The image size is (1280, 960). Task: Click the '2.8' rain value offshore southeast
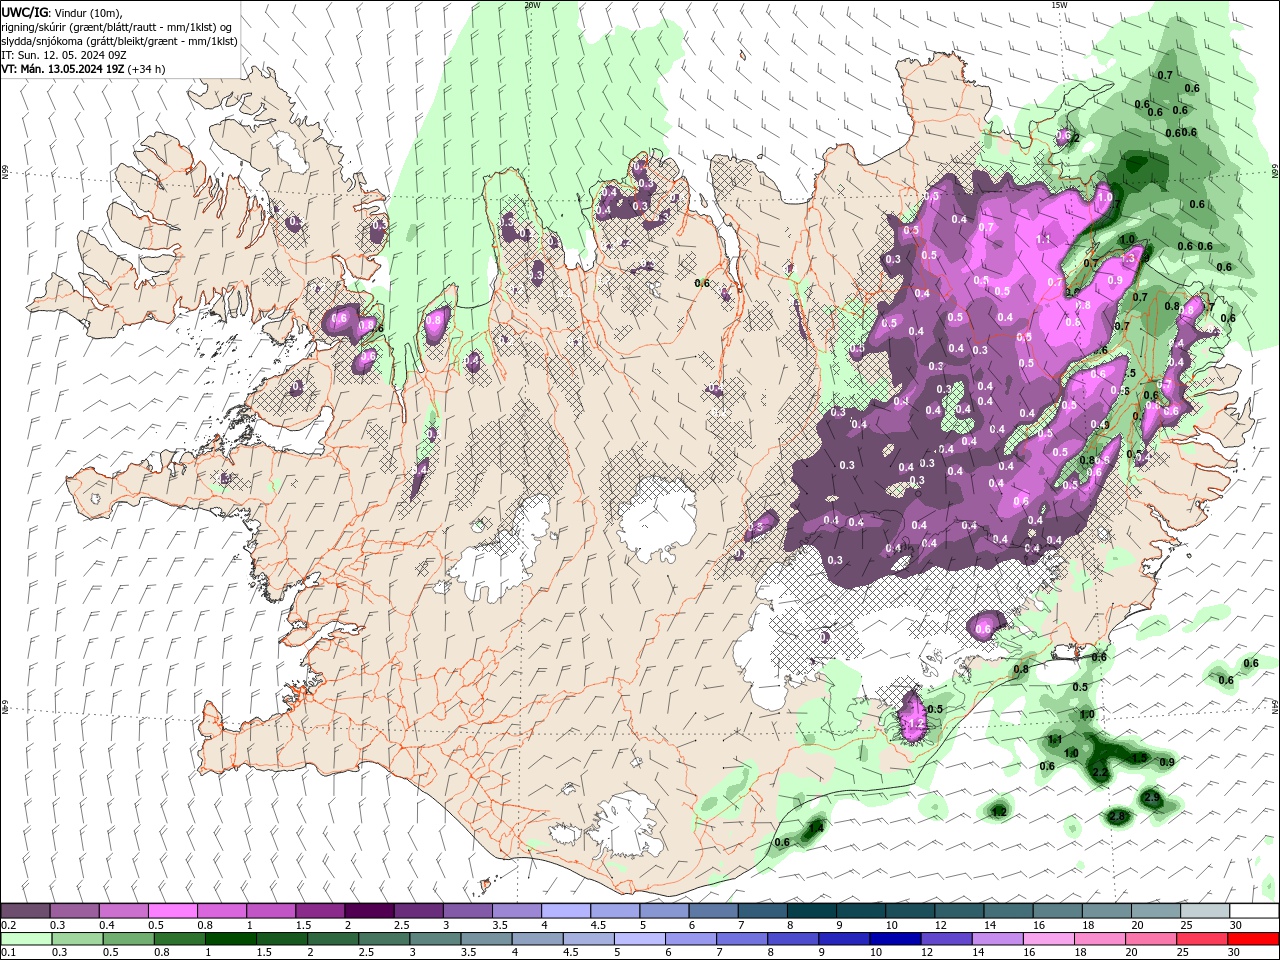tap(1118, 817)
